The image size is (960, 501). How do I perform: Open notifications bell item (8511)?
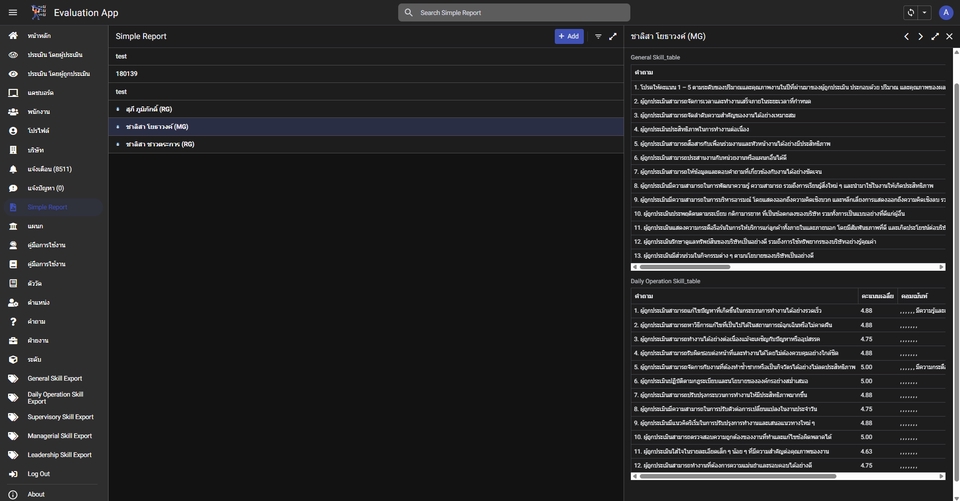click(13, 169)
